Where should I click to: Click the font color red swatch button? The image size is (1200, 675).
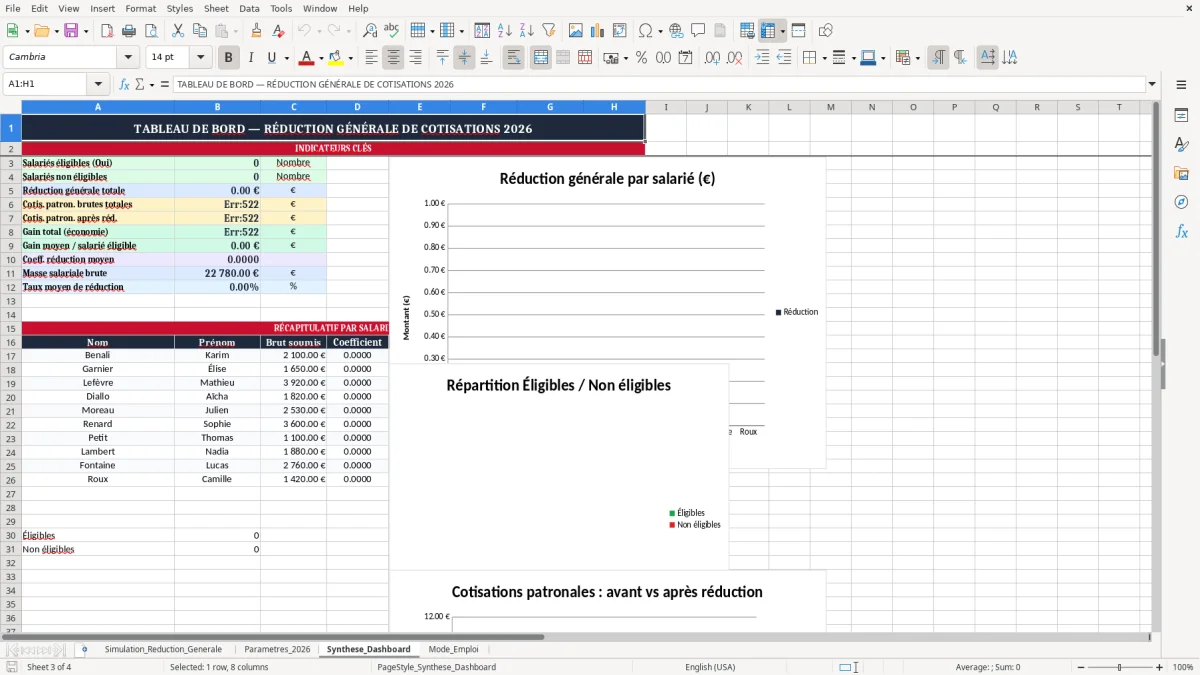pos(307,58)
